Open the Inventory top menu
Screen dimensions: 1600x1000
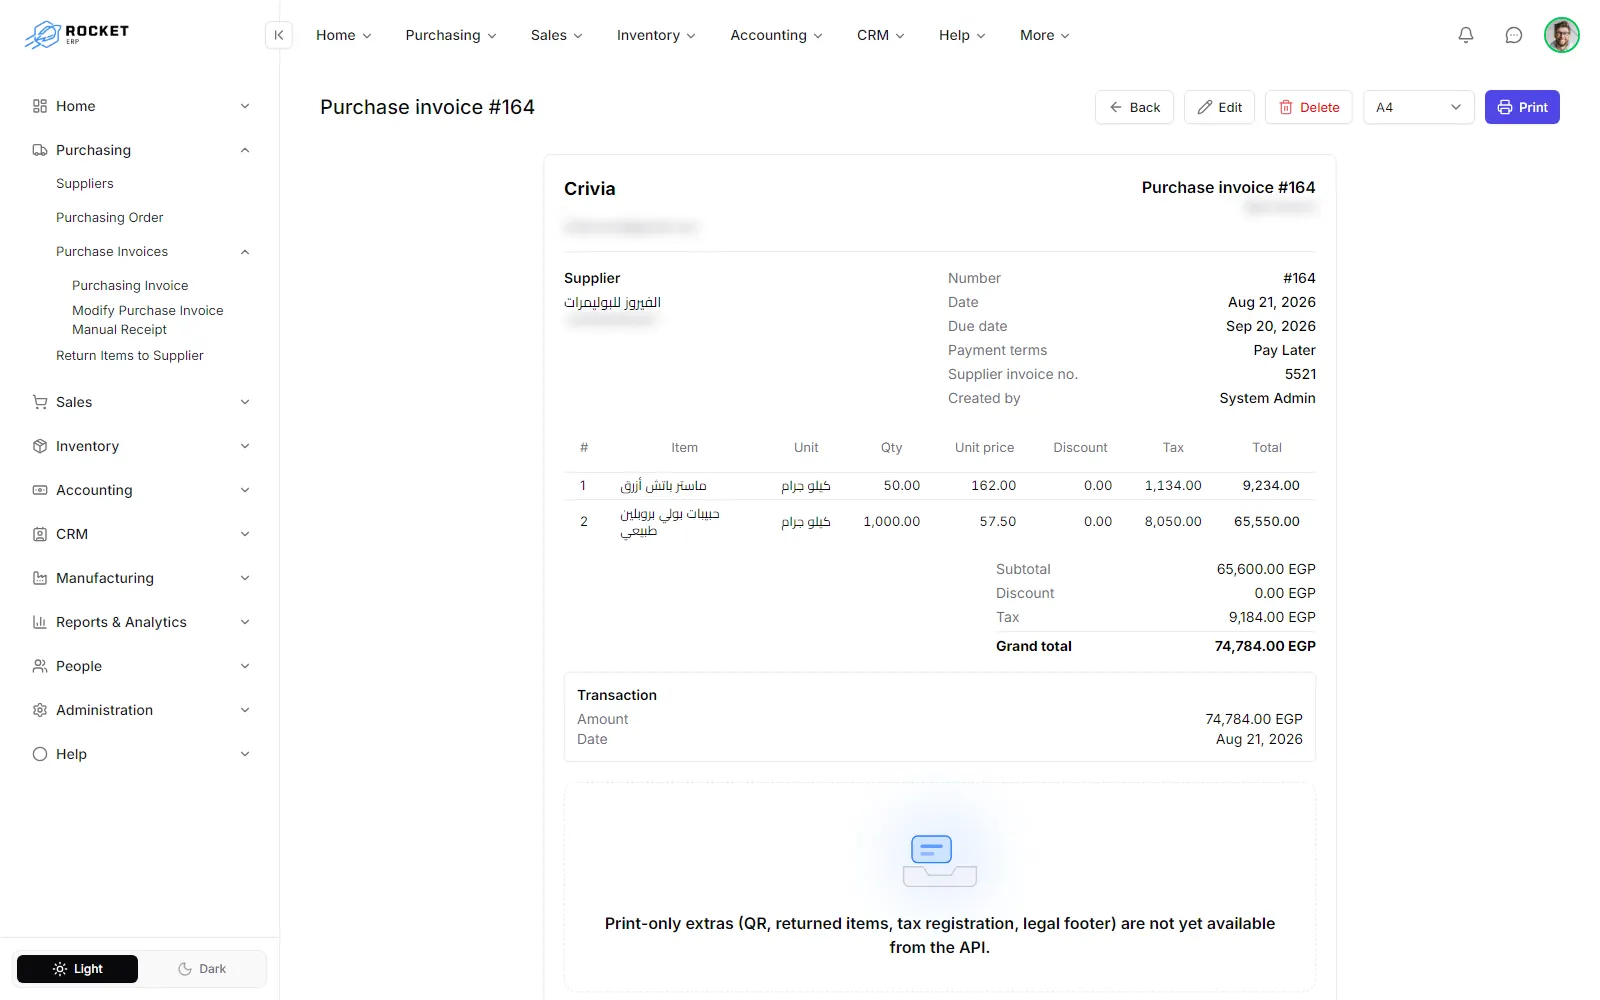pyautogui.click(x=656, y=35)
